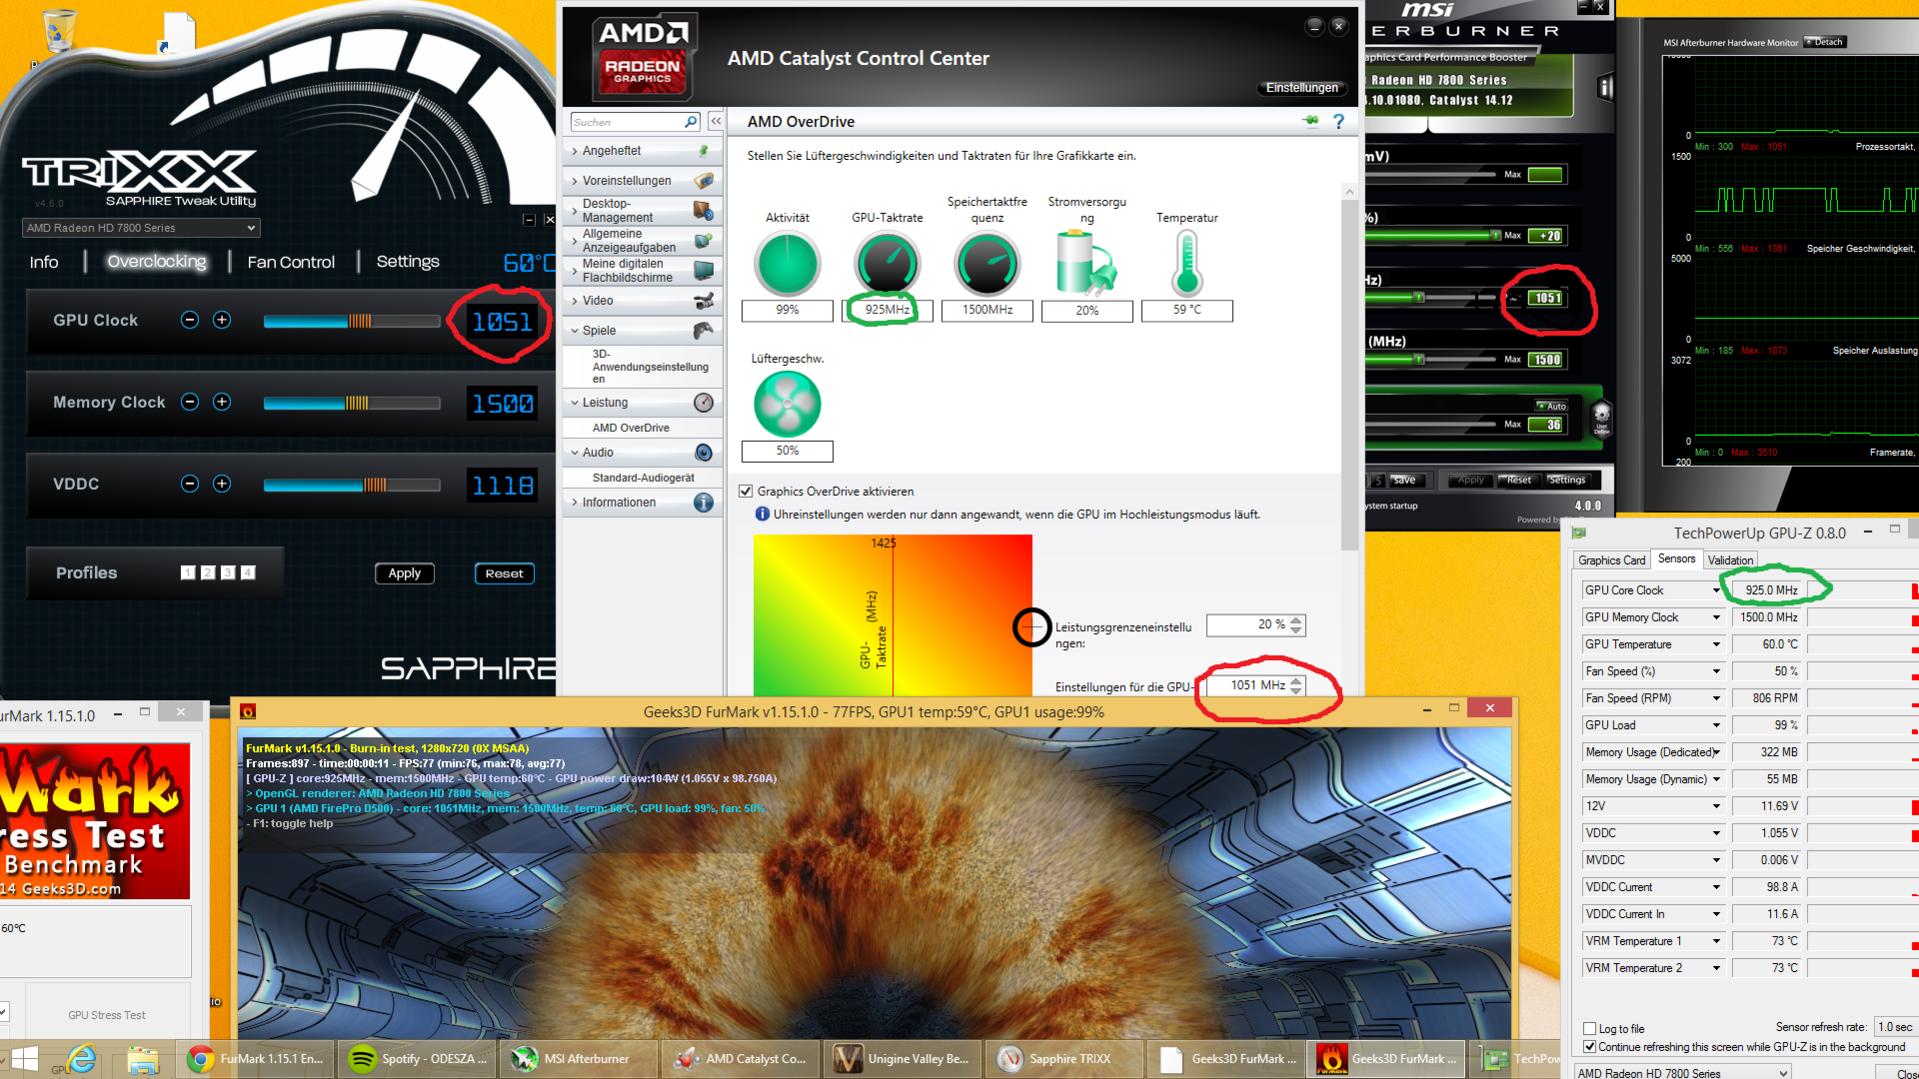This screenshot has height=1079, width=1919.
Task: Click the User Define fan icon in Afterburner
Action: tap(1601, 417)
